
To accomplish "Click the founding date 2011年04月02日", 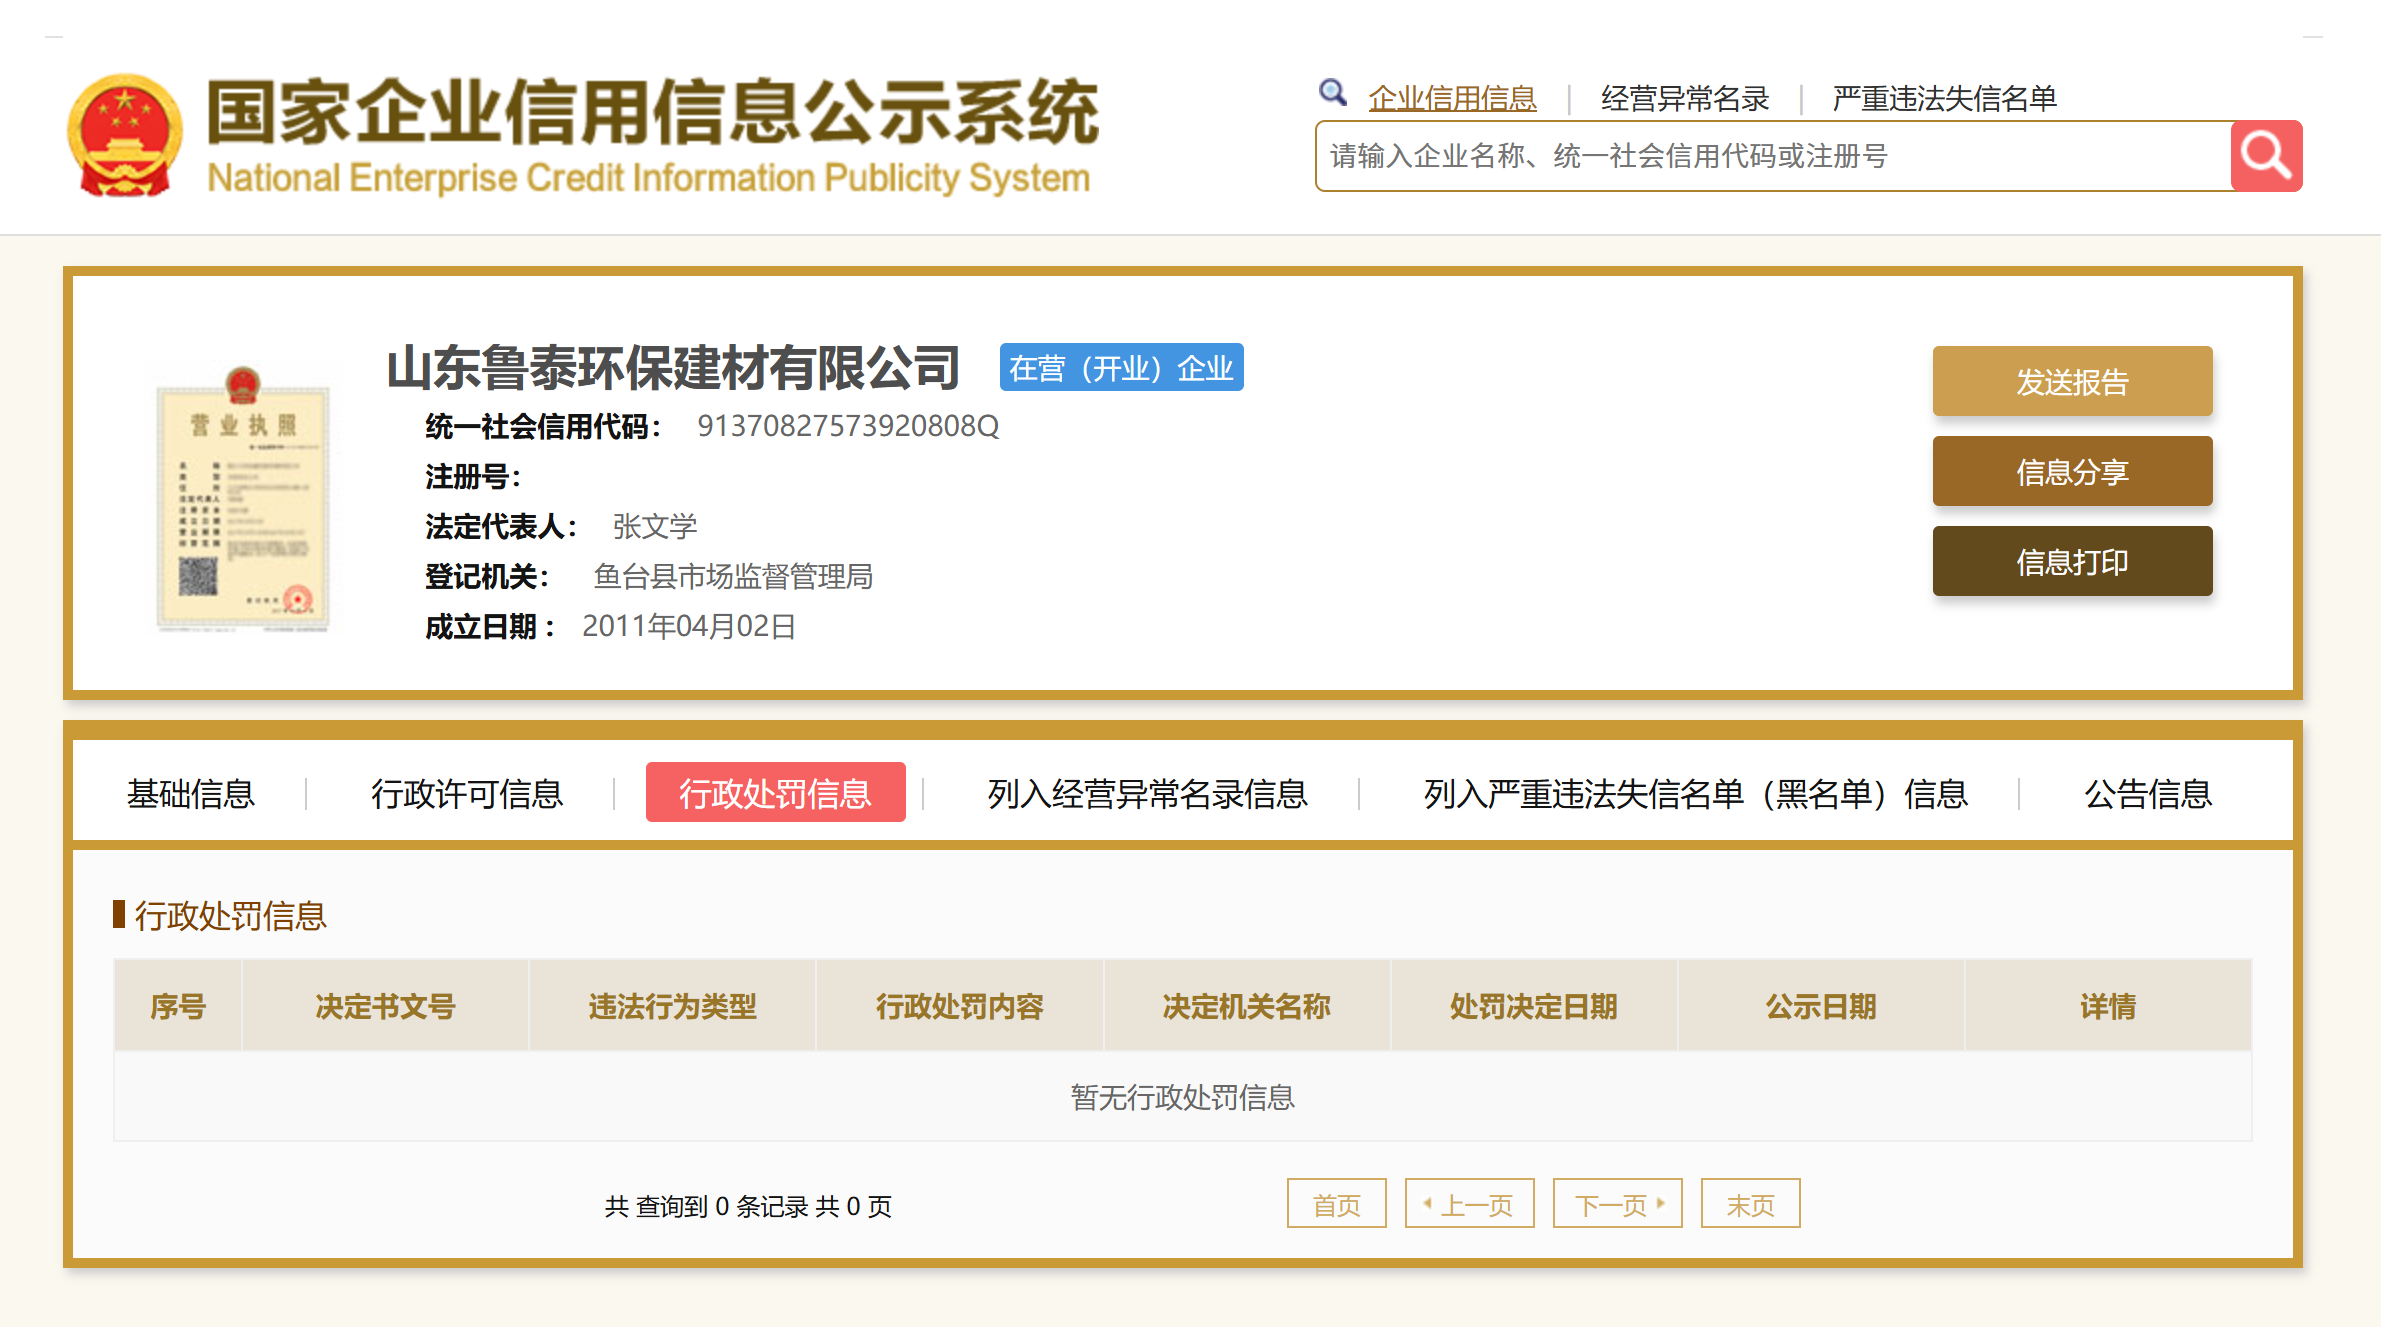I will click(x=689, y=626).
